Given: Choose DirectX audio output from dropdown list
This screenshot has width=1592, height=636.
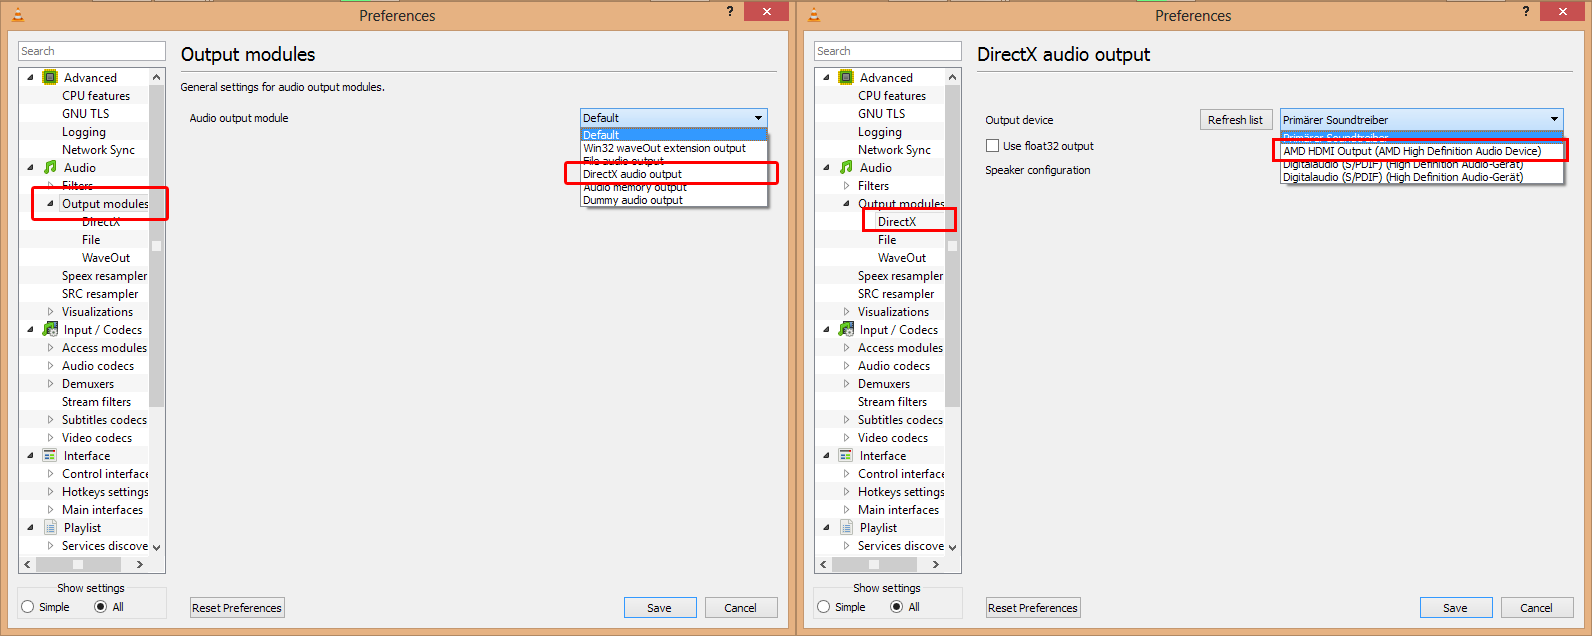Looking at the screenshot, I should point(673,174).
